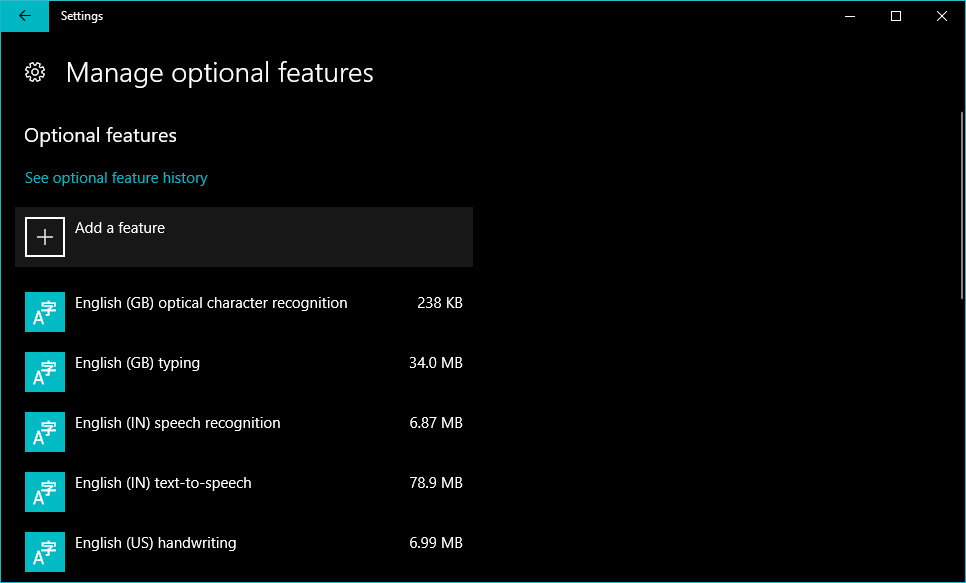Click the English (GB) typing language icon
This screenshot has width=966, height=583.
click(x=45, y=372)
